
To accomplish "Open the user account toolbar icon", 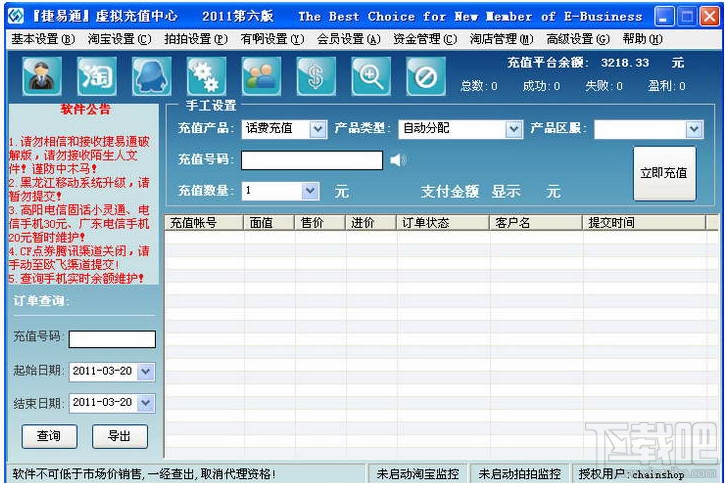I will tap(42, 76).
